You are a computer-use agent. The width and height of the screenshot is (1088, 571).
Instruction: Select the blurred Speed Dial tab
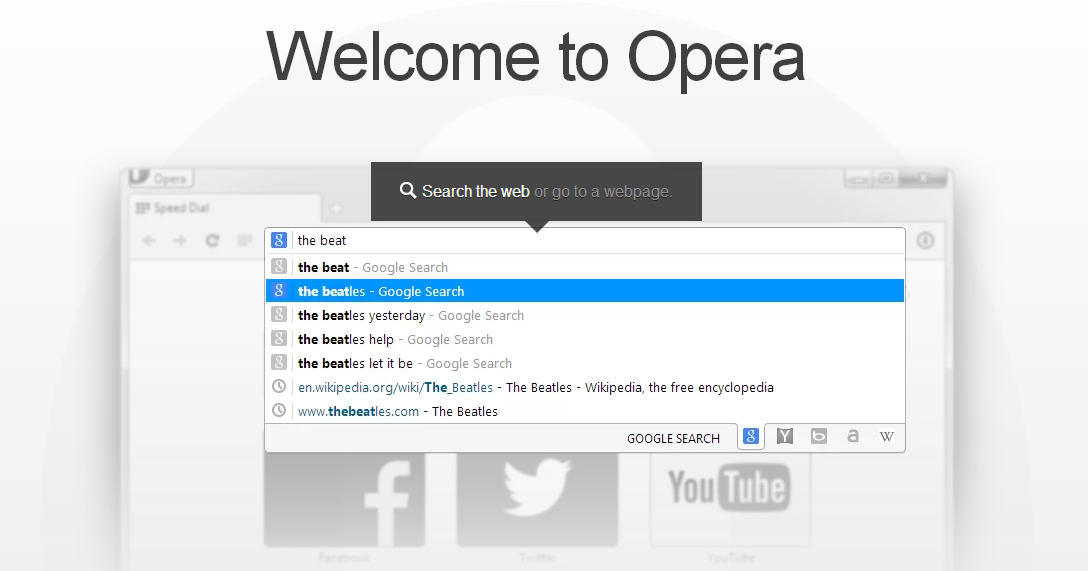coord(225,208)
